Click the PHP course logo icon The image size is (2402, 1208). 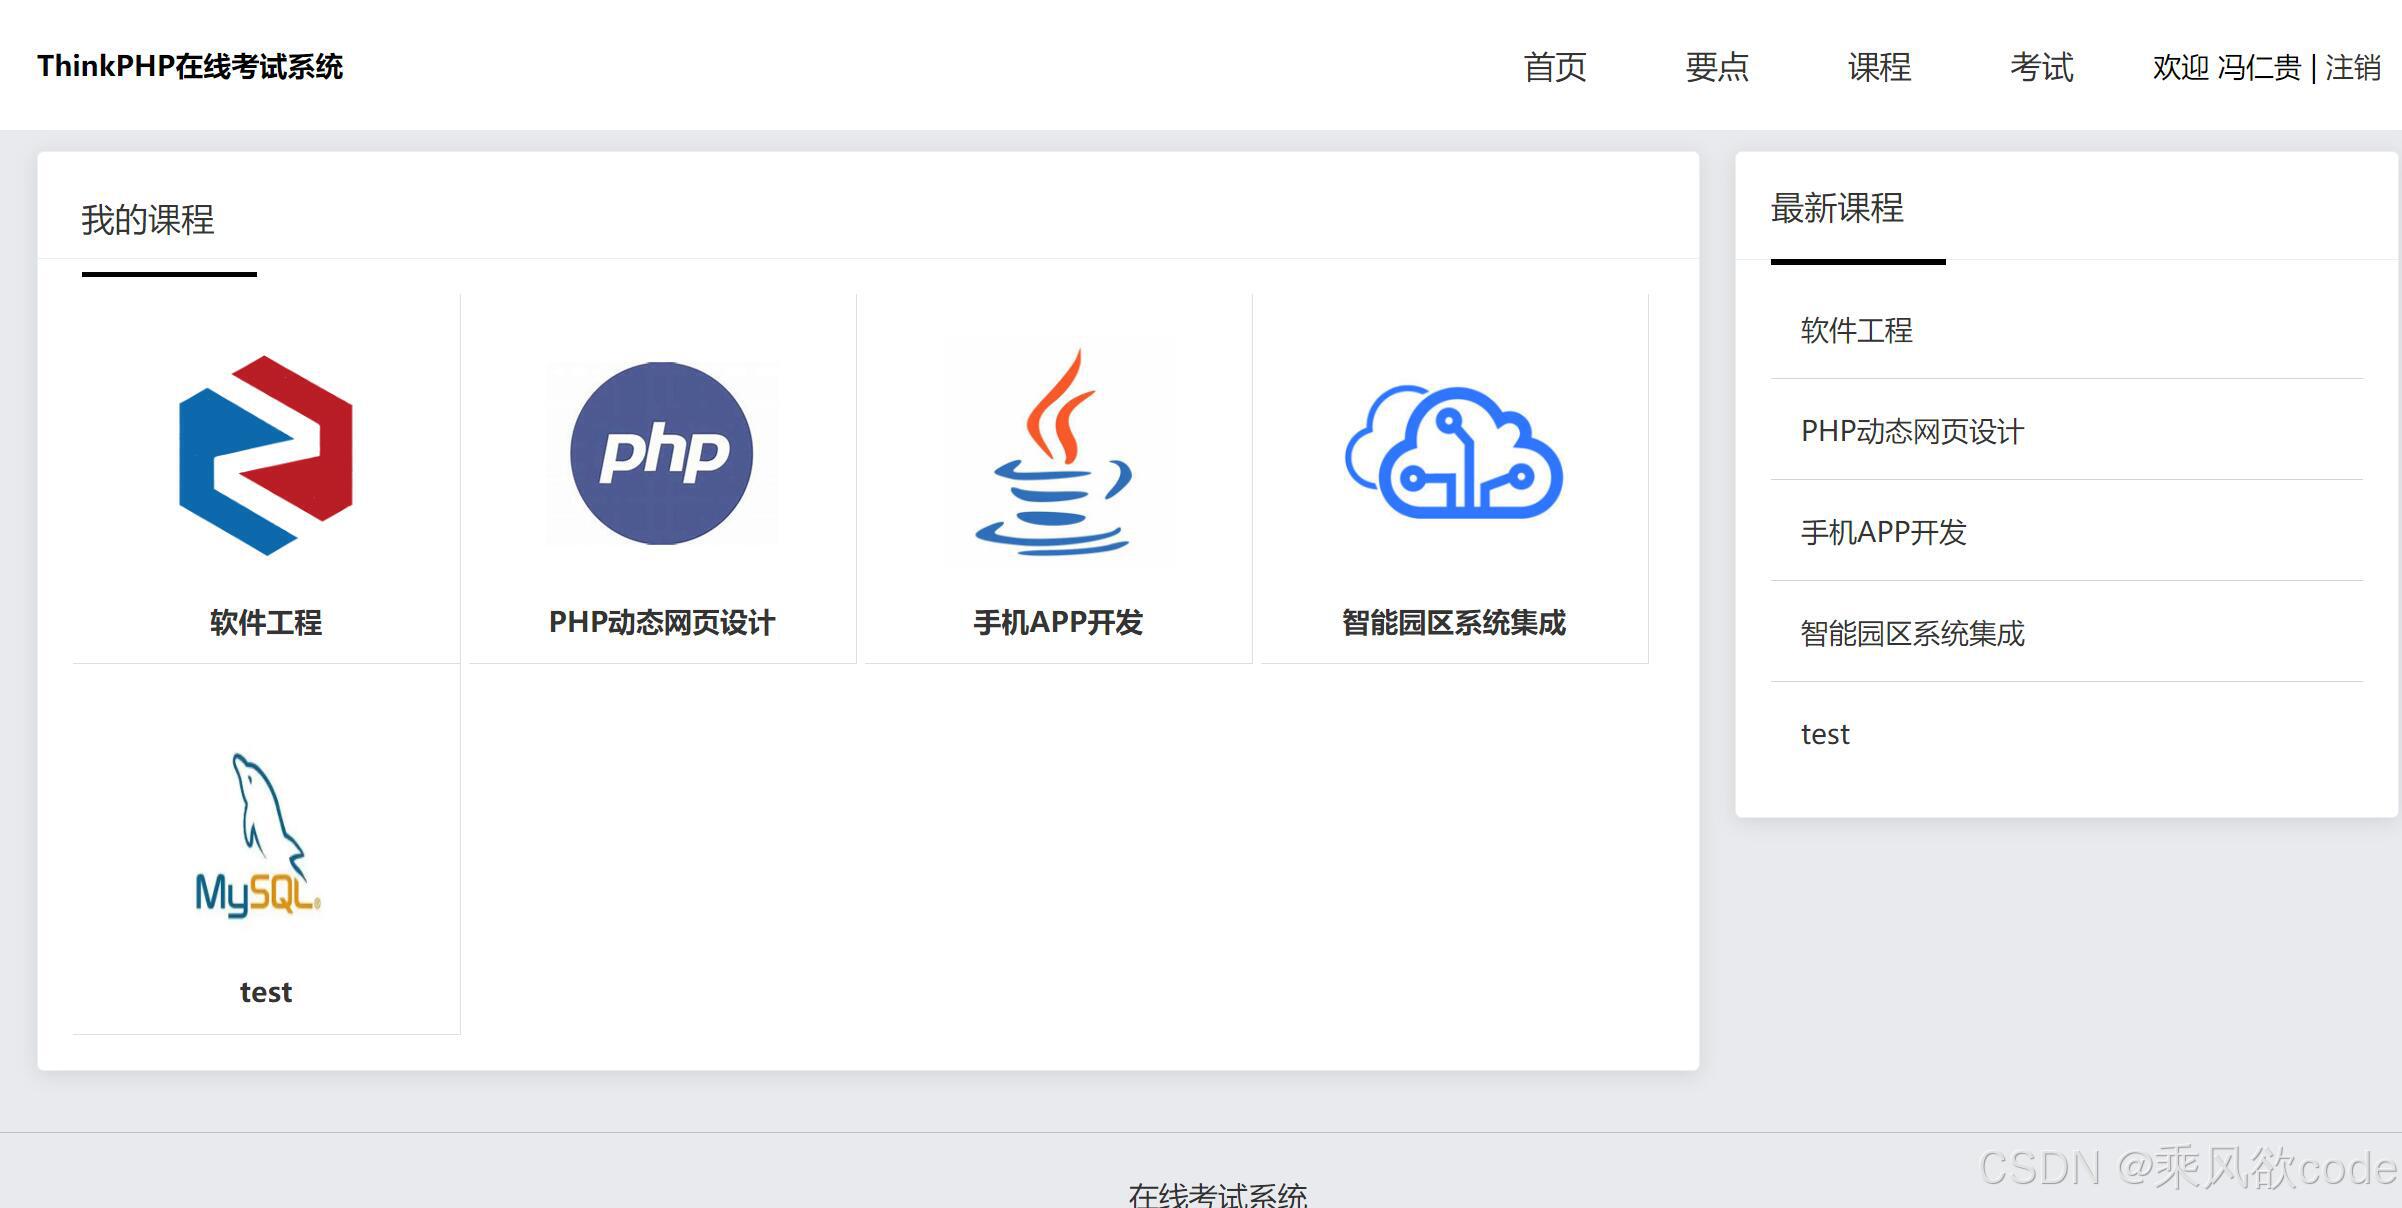(x=661, y=453)
